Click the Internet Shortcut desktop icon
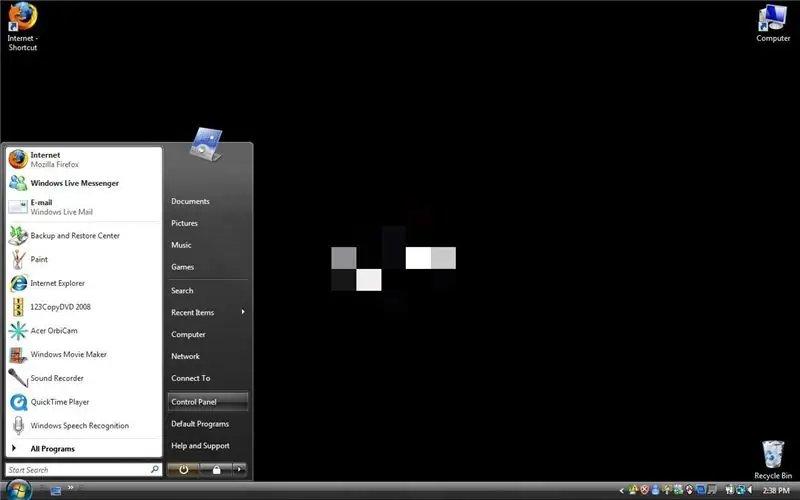The image size is (800, 500). click(x=22, y=27)
